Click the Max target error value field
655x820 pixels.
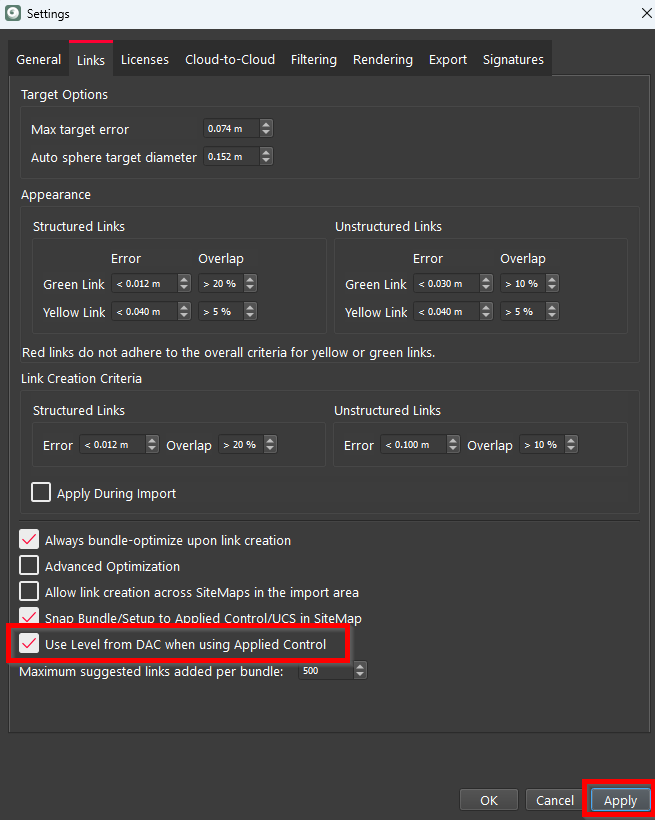(x=230, y=129)
